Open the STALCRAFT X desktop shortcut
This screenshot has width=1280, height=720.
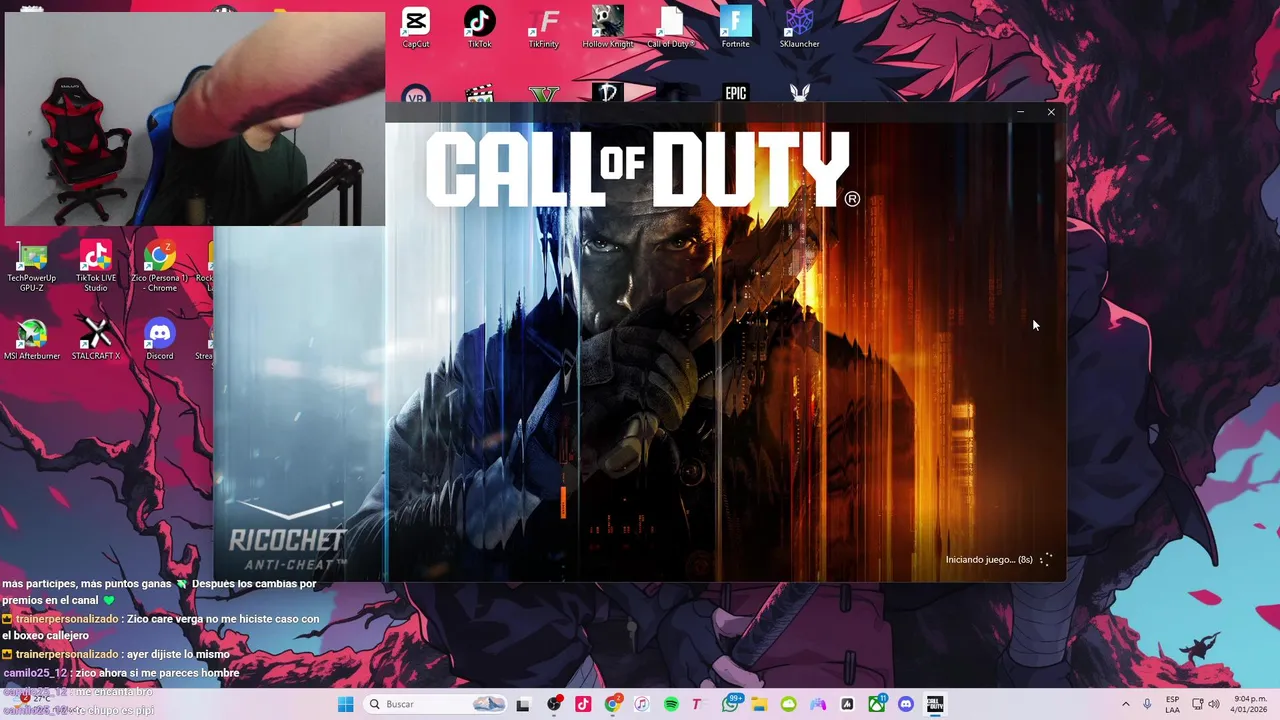[96, 340]
